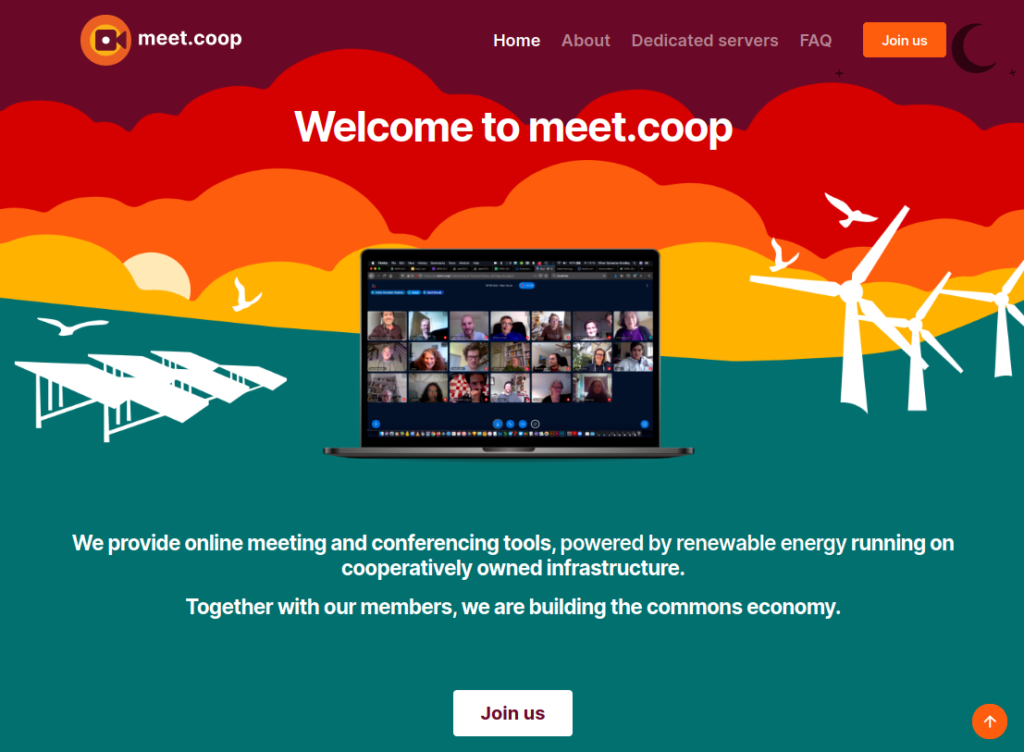
Task: Click the commons economy sentence
Action: point(513,606)
